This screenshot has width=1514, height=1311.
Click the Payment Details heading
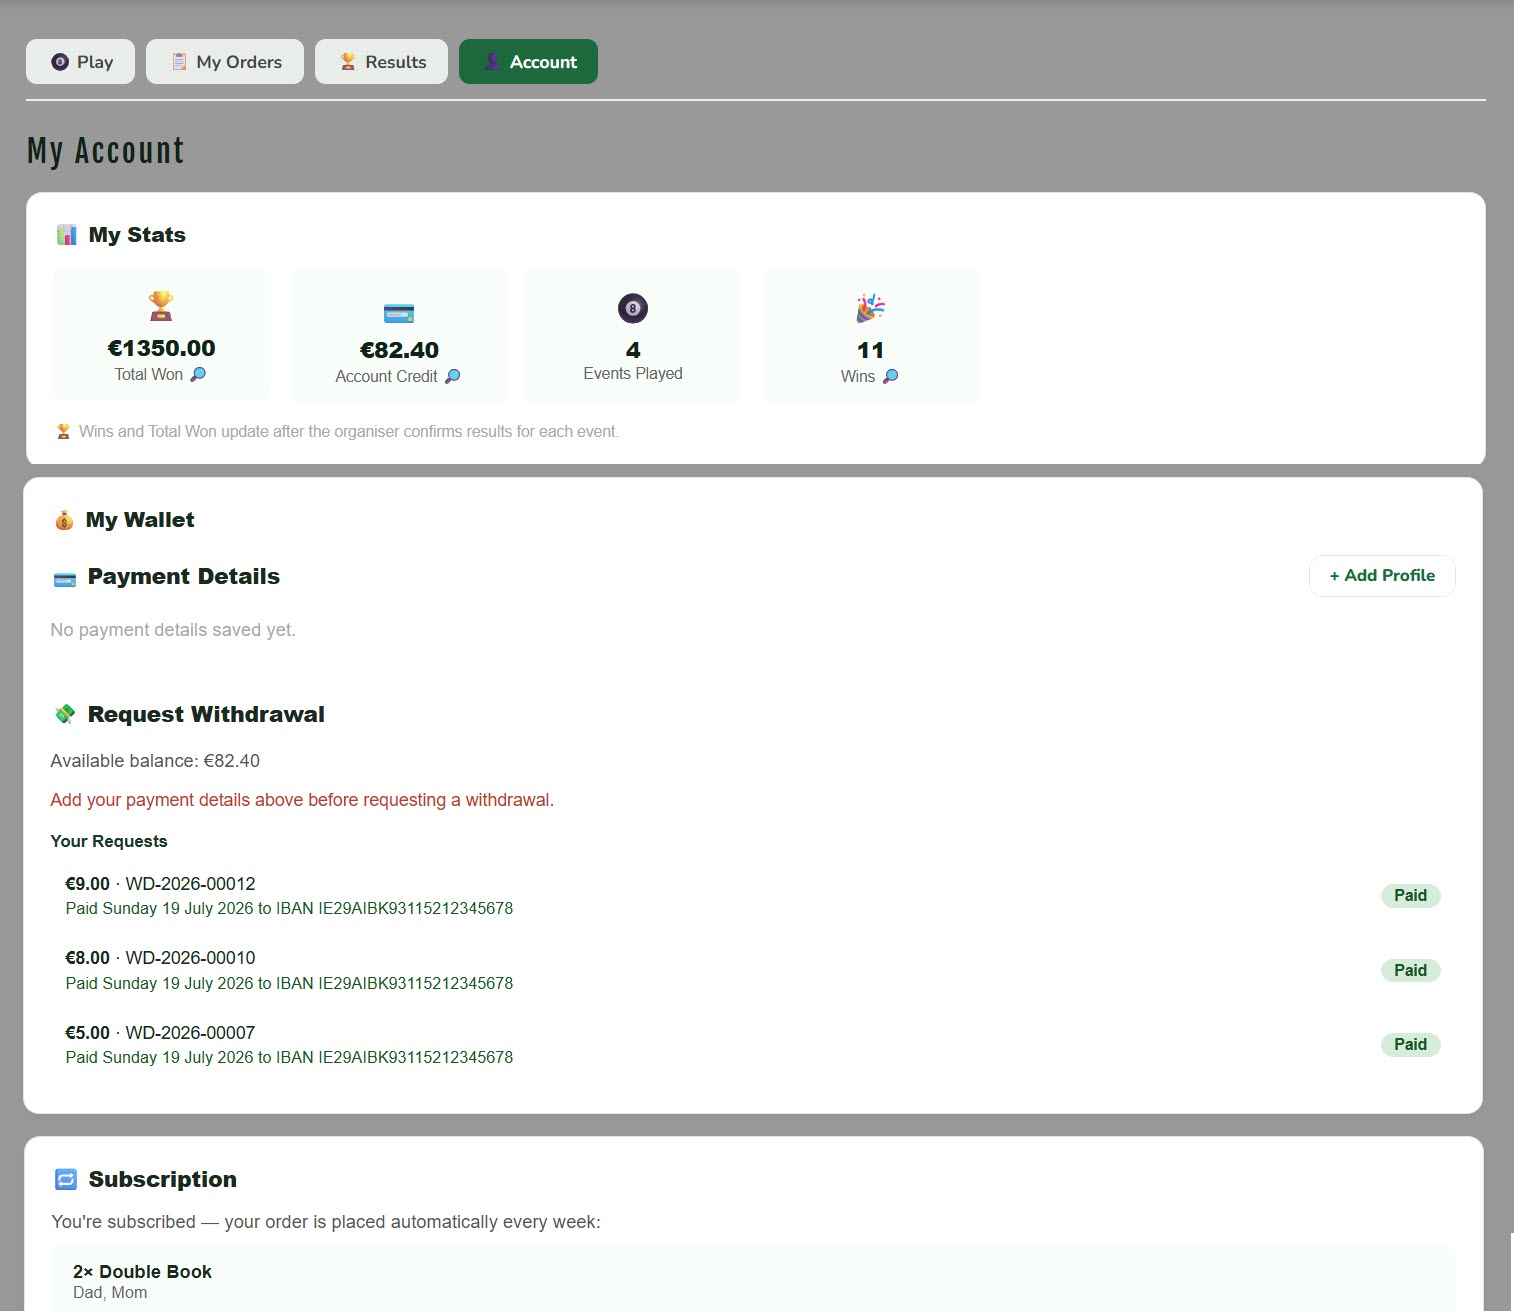(x=184, y=577)
